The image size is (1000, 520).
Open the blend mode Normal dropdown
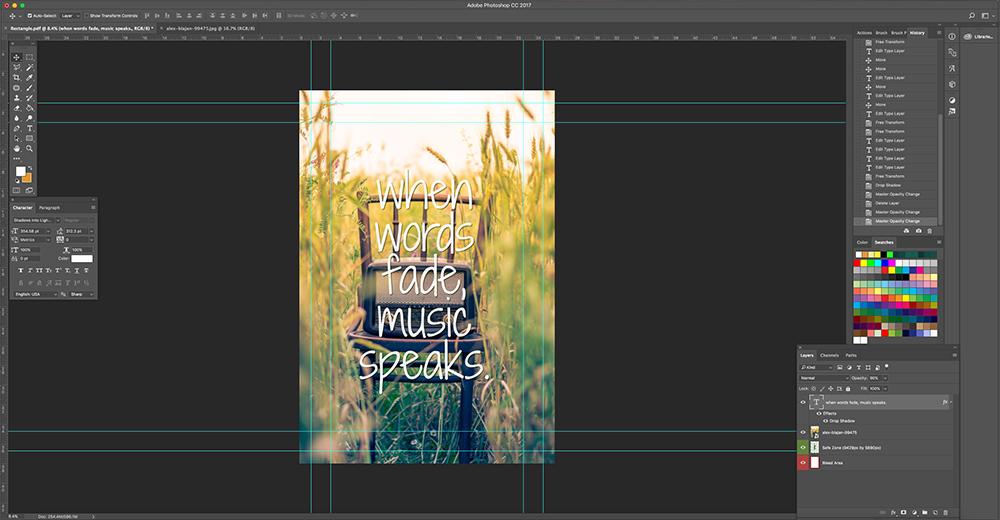tap(823, 378)
